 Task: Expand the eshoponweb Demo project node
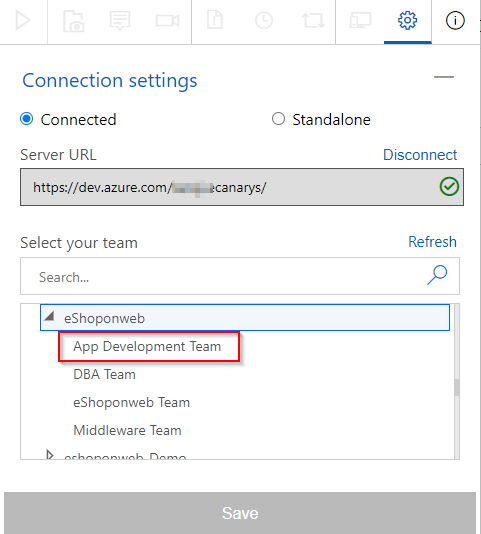pyautogui.click(x=50, y=455)
